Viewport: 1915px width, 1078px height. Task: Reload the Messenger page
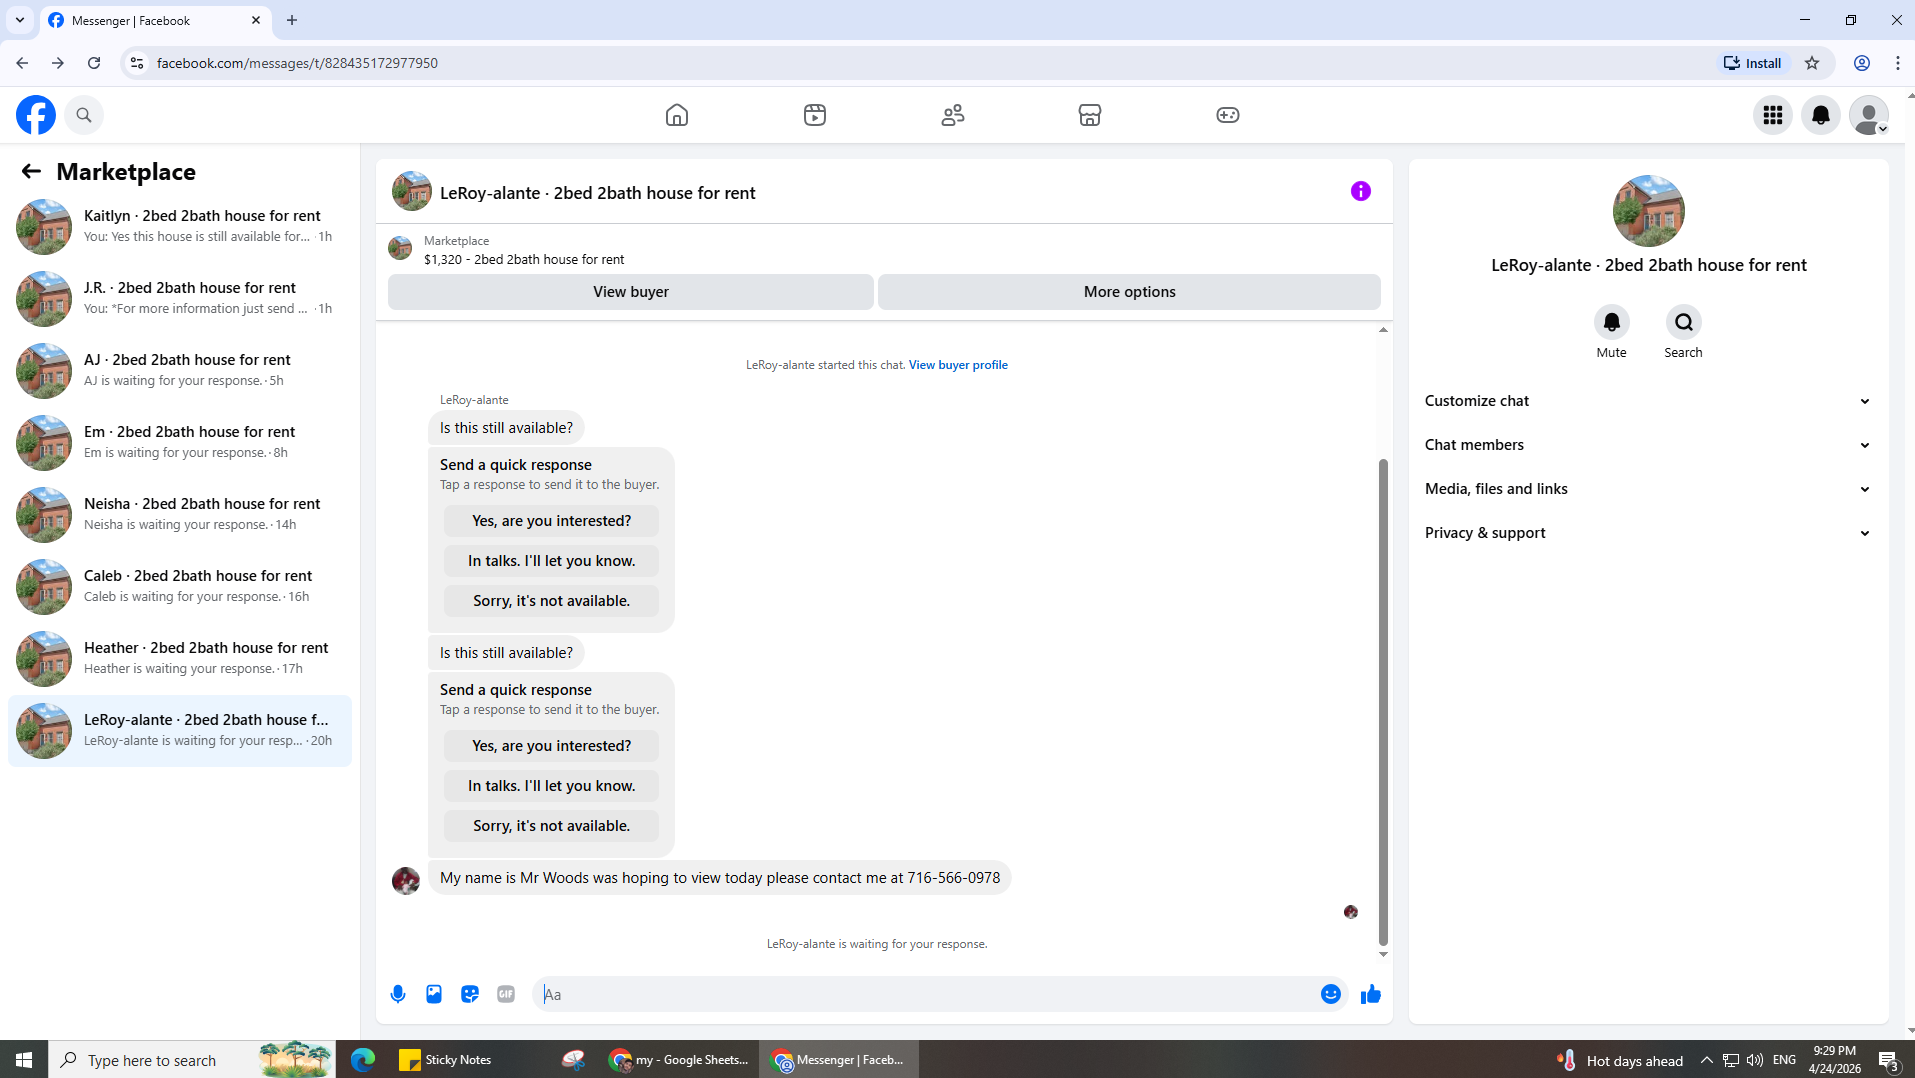tap(94, 63)
